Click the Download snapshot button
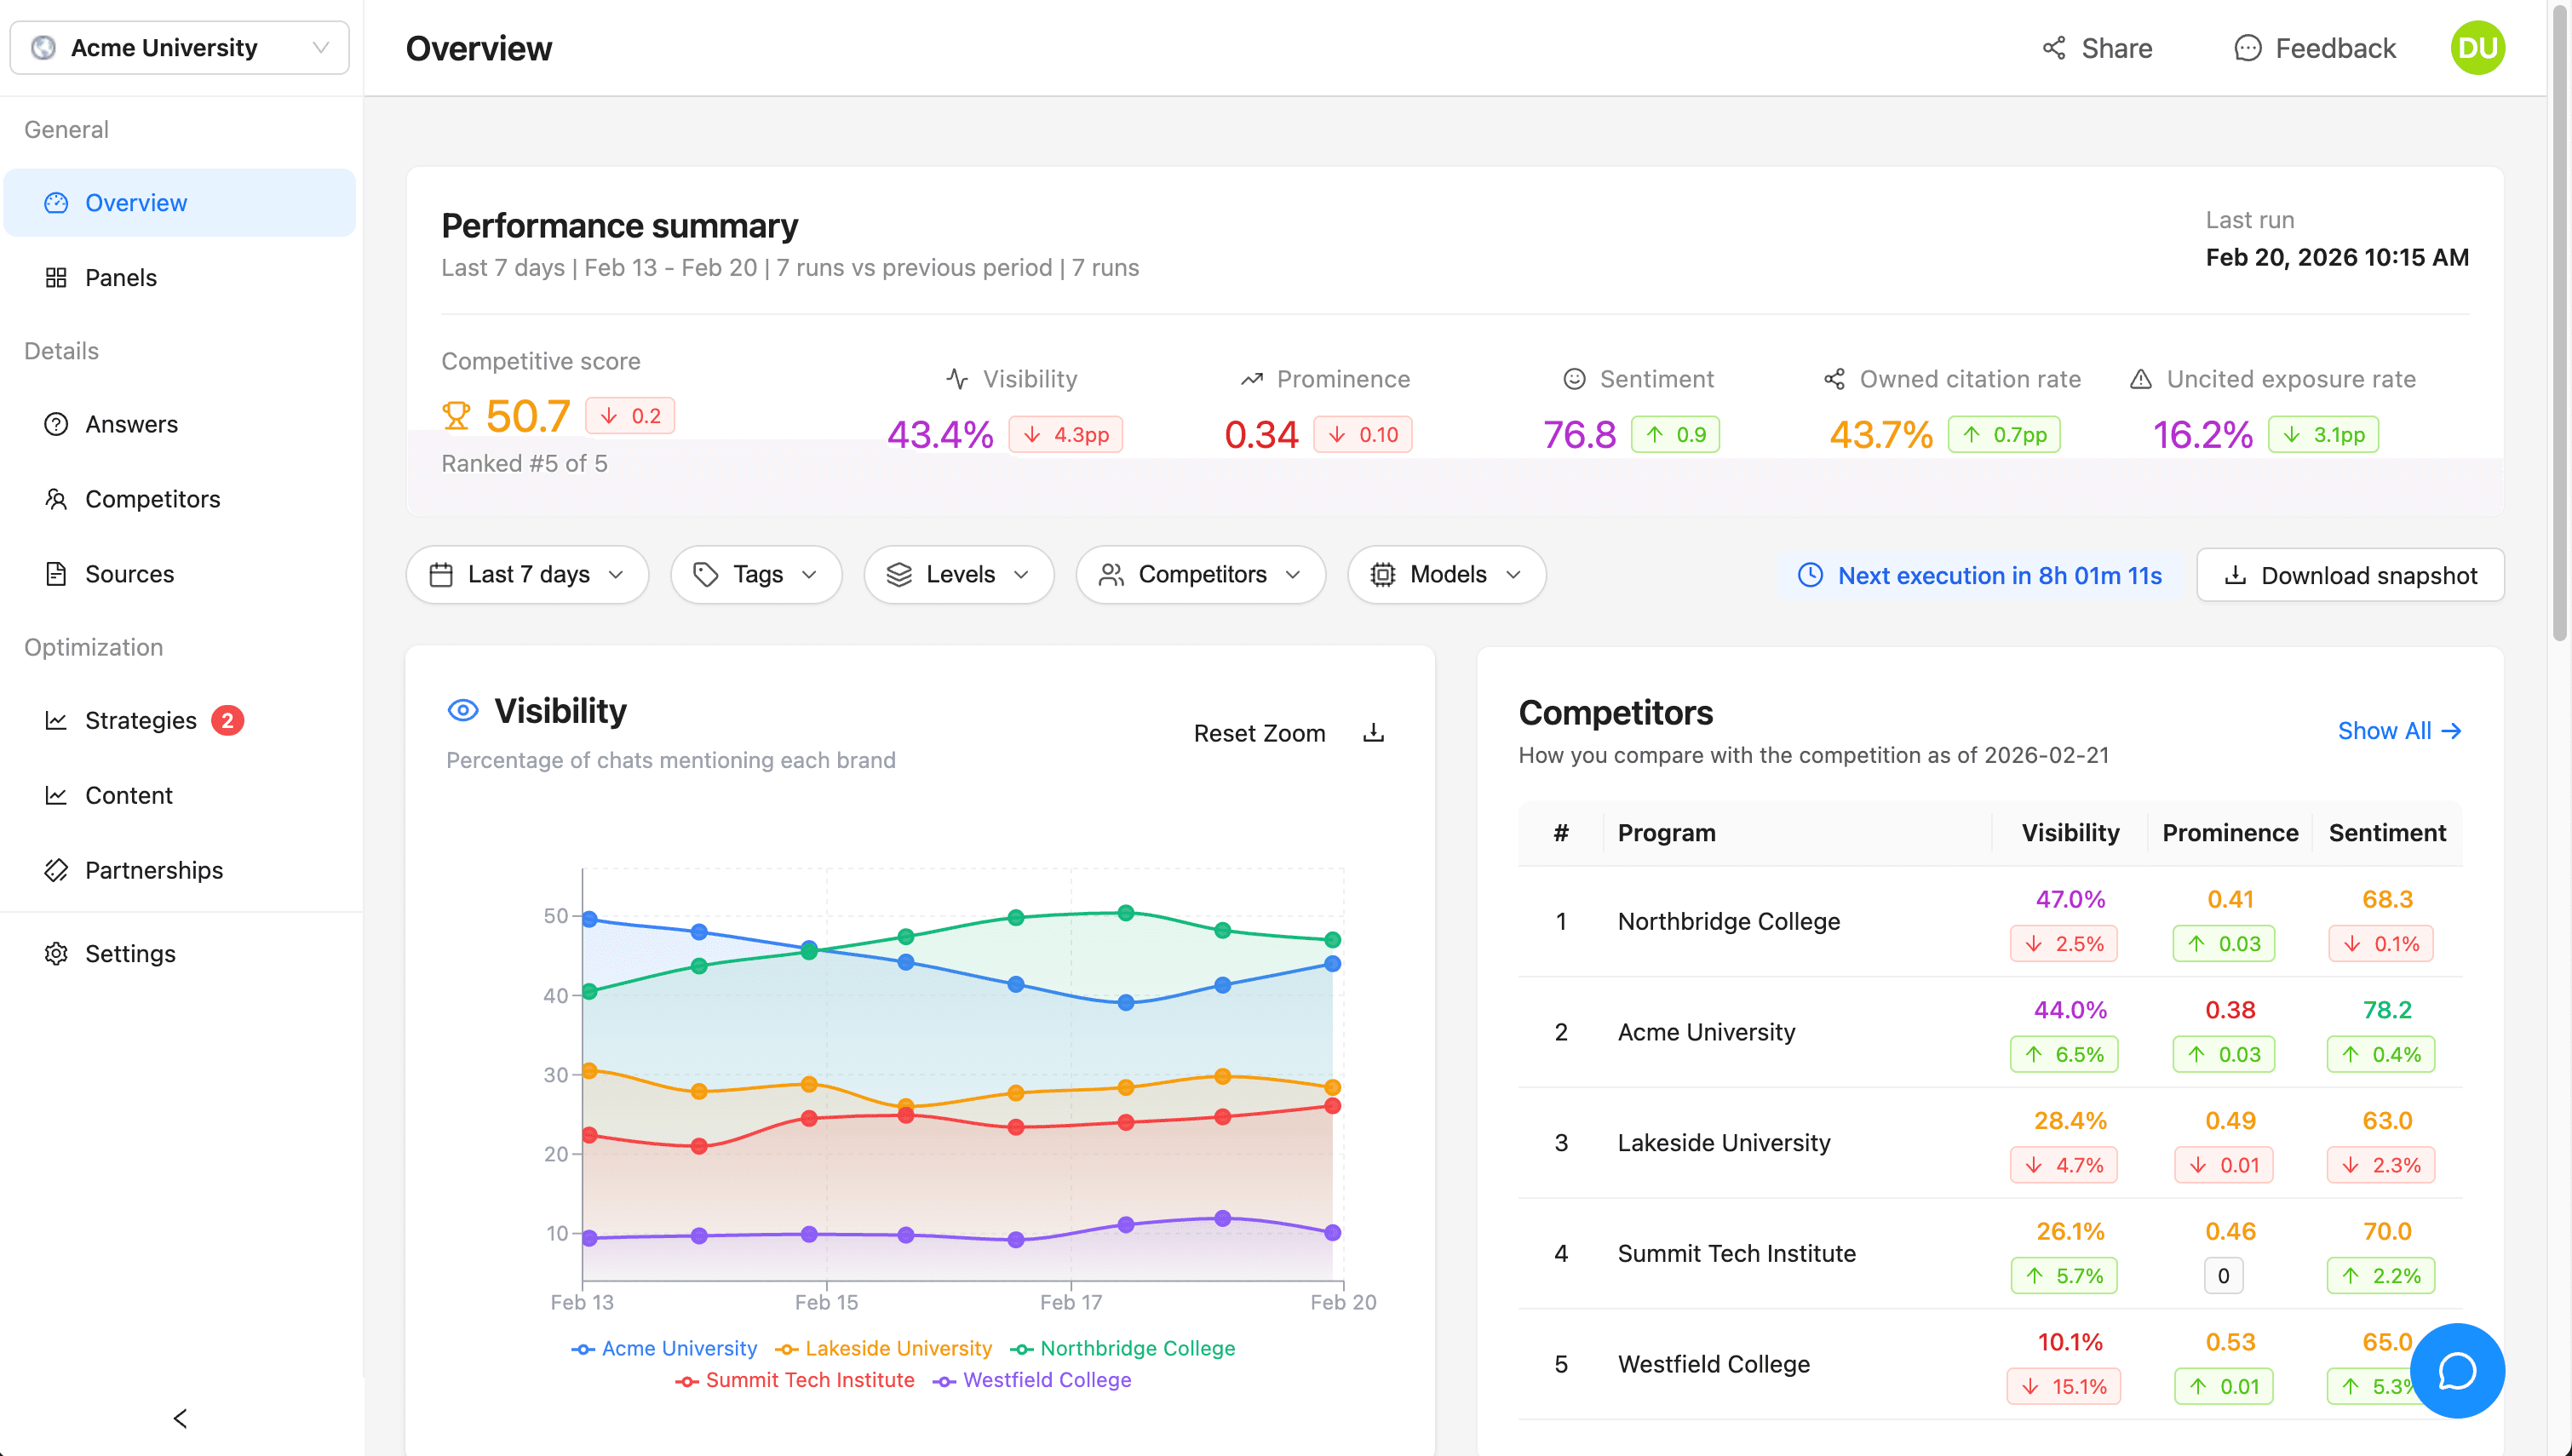This screenshot has width=2572, height=1456. coord(2350,575)
